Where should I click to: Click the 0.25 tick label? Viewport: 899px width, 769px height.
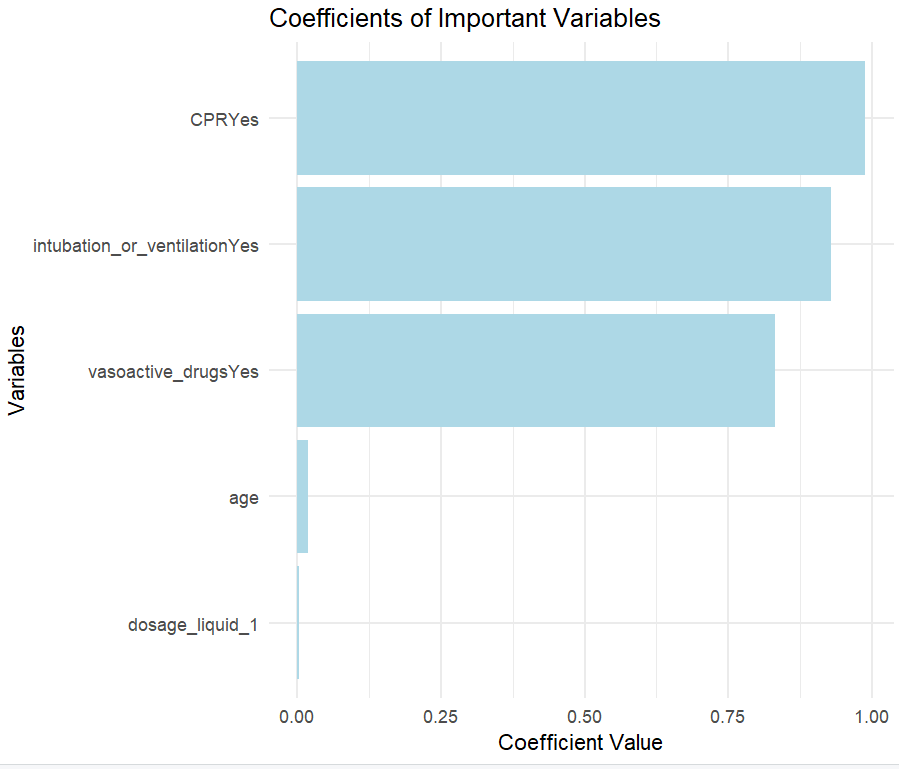coord(440,717)
